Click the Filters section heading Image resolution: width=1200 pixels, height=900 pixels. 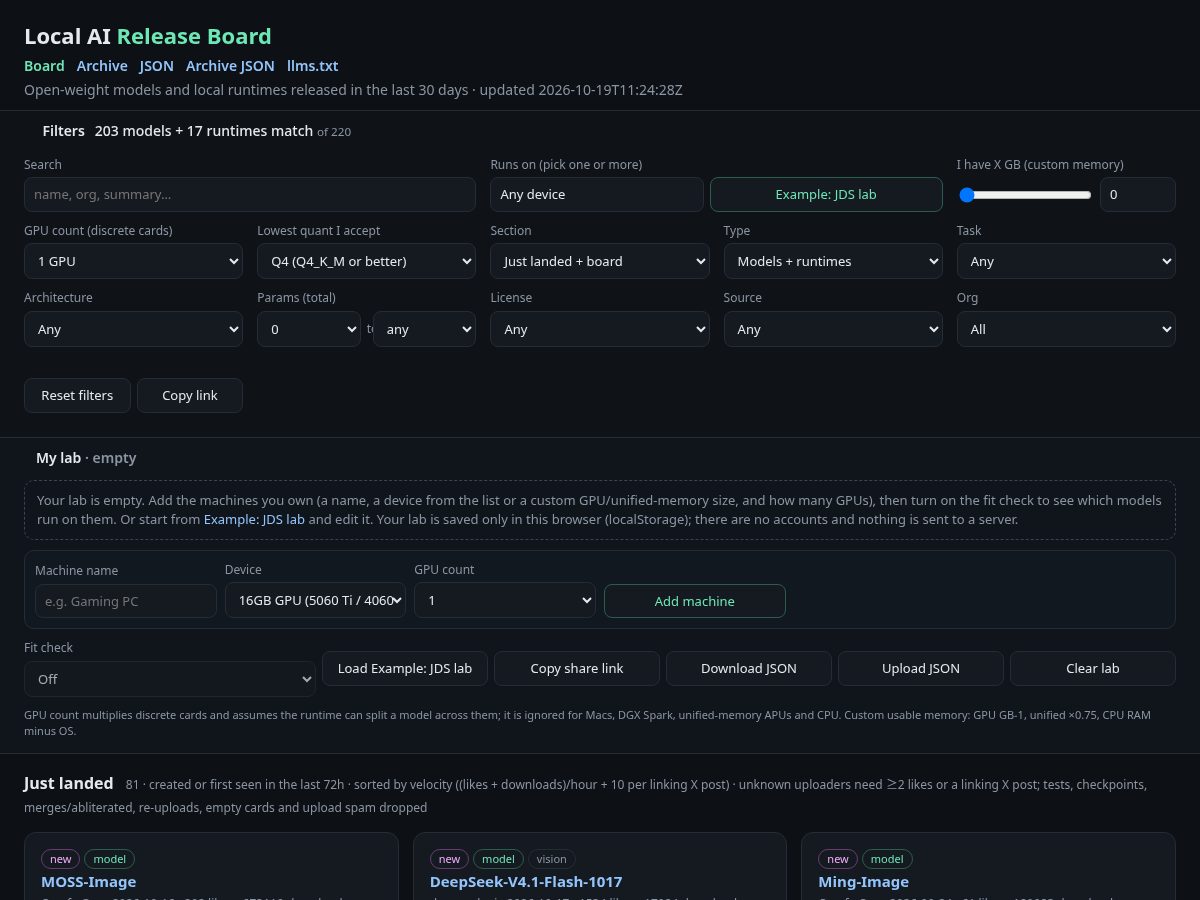pos(64,131)
